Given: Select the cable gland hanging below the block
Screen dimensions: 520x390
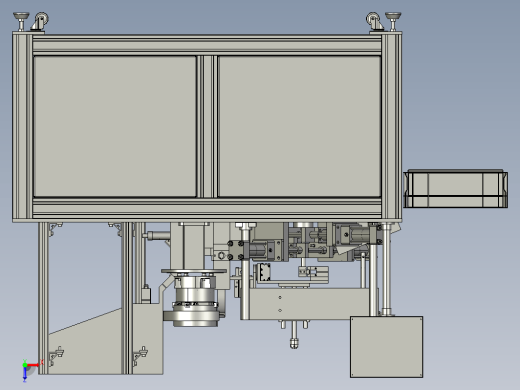Looking at the screenshot, I should coord(294,343).
